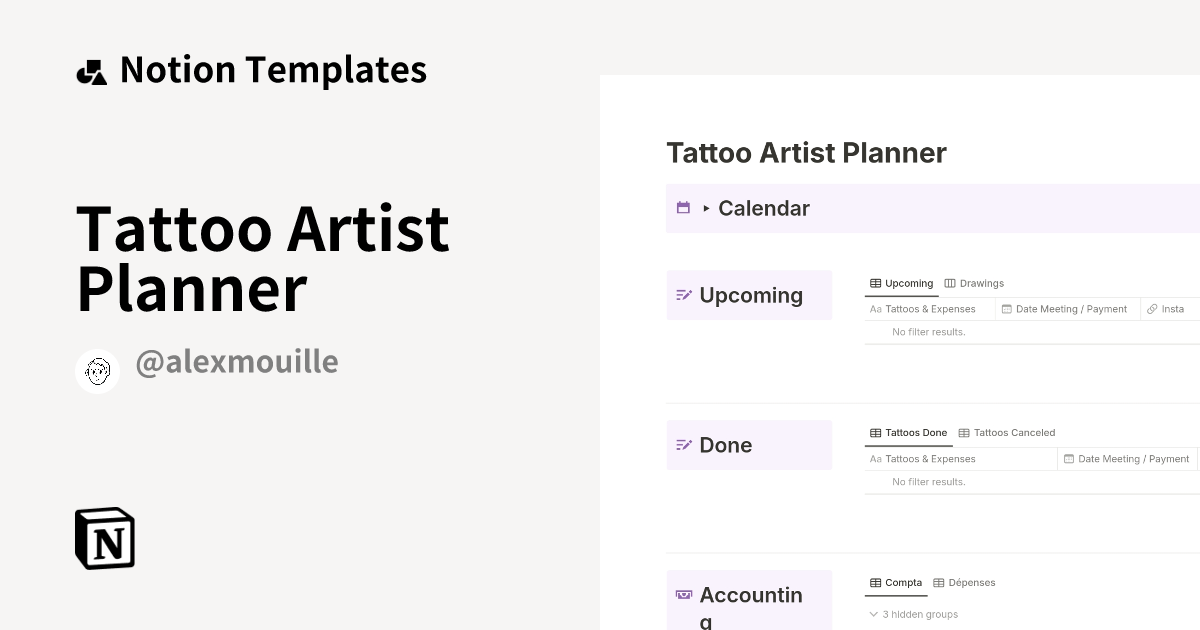Click the alexmouille avatar thumbnail
The height and width of the screenshot is (630, 1200).
click(x=98, y=371)
